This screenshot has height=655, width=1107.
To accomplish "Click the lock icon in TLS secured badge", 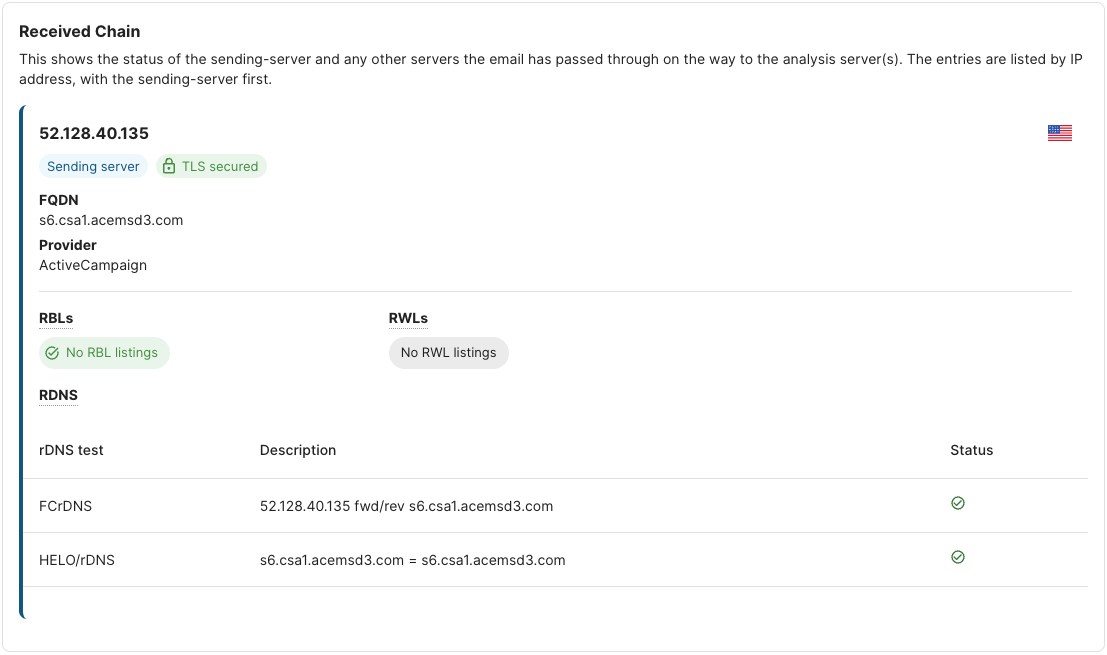I will tap(172, 166).
